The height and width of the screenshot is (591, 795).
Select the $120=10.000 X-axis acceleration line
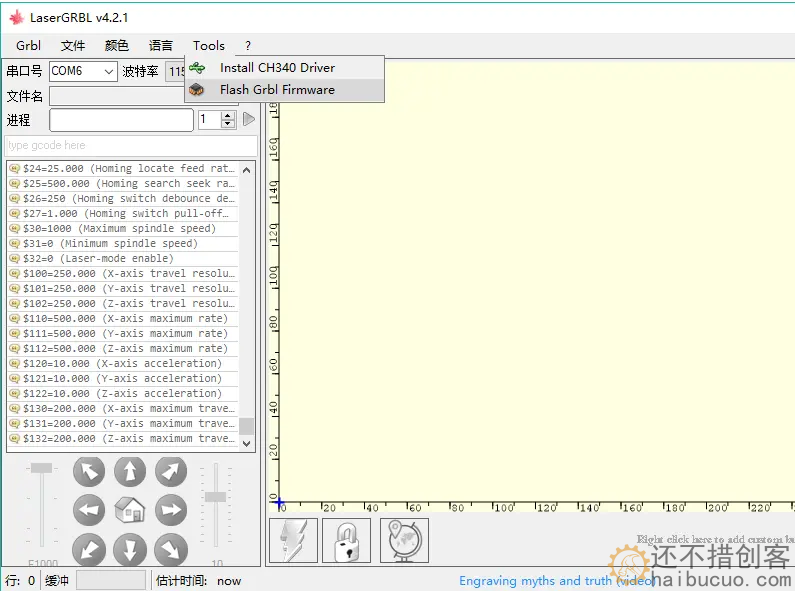click(123, 363)
